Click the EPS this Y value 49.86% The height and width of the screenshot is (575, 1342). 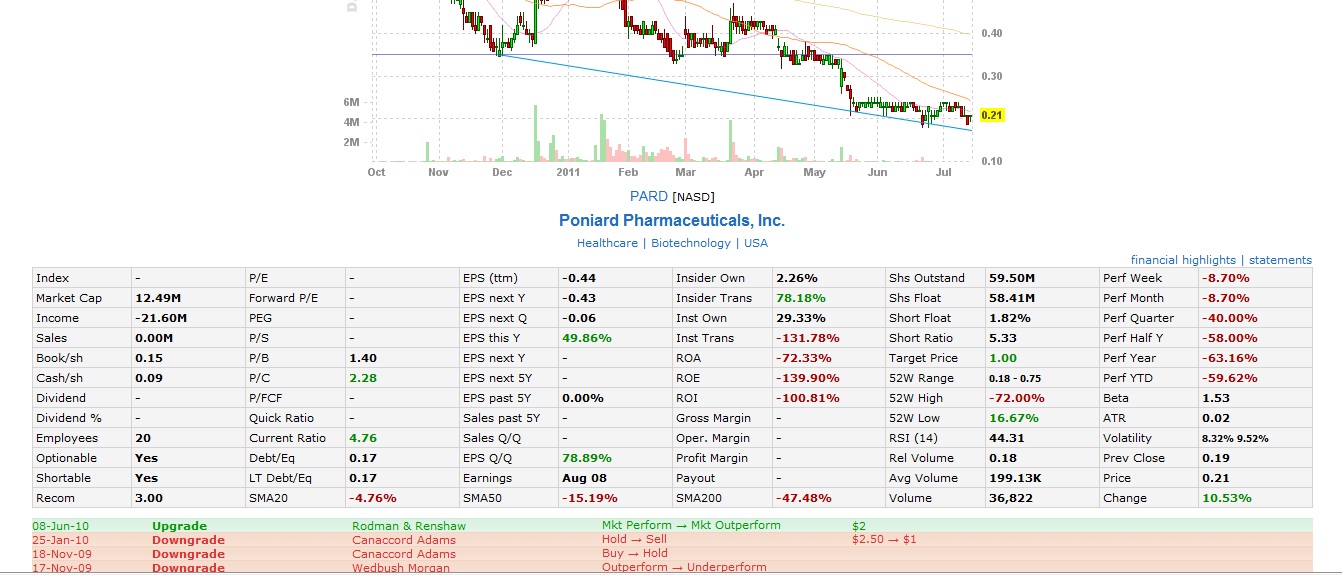(586, 338)
